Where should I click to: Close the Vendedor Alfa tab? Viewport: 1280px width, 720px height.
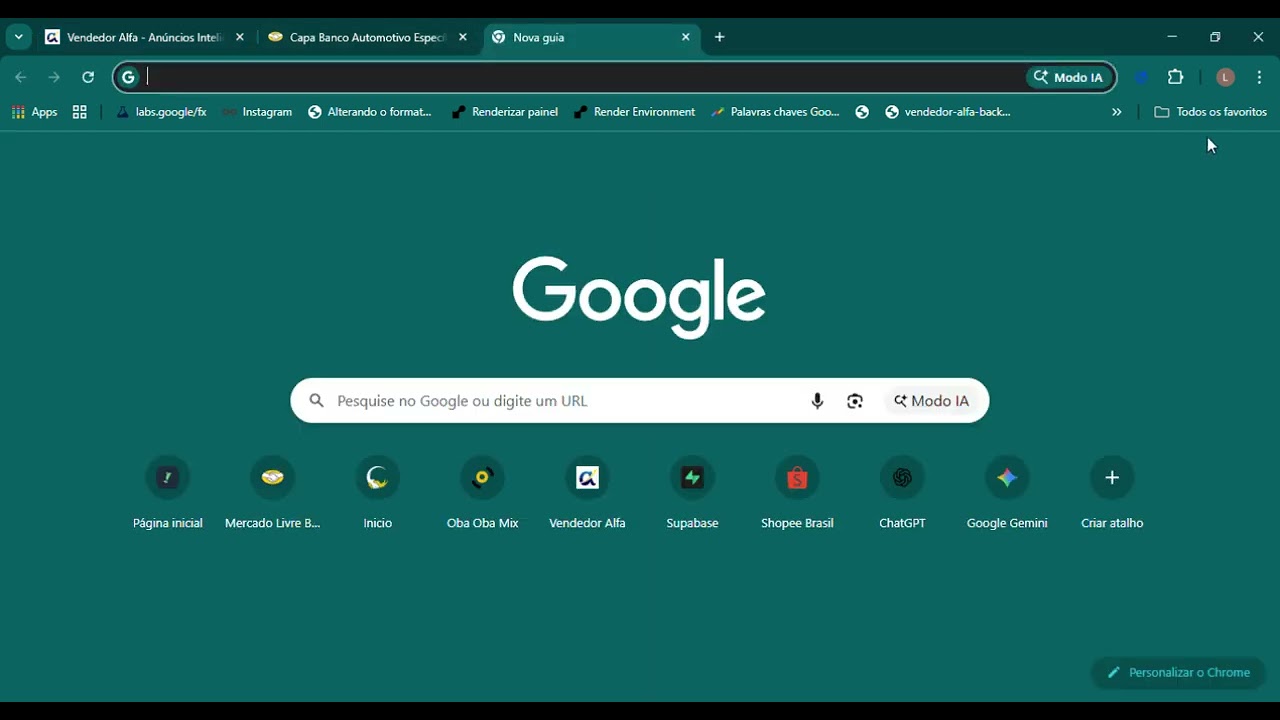[x=240, y=37]
